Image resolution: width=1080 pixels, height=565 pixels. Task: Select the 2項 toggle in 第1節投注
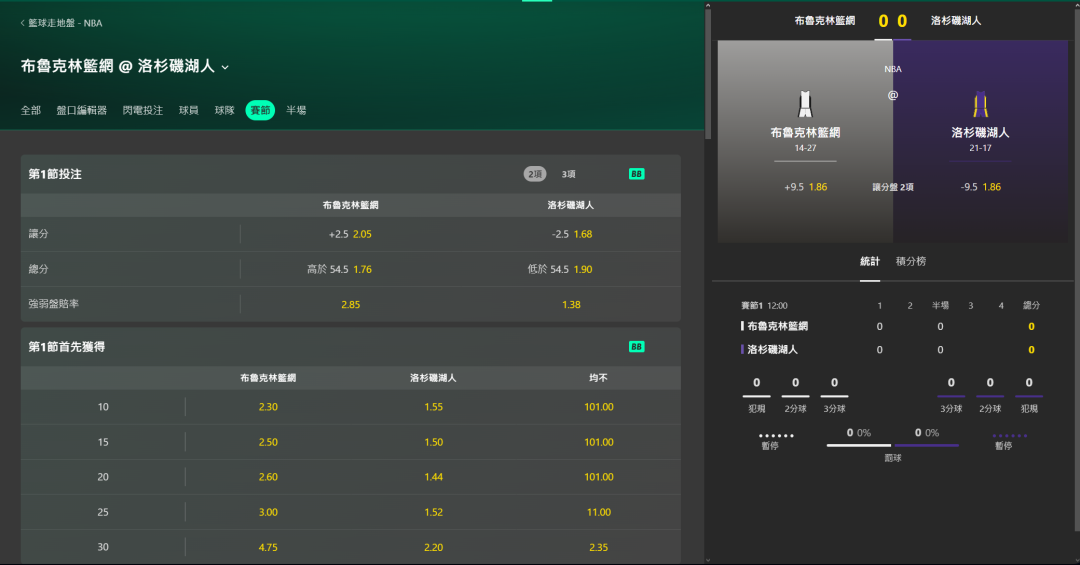point(534,174)
